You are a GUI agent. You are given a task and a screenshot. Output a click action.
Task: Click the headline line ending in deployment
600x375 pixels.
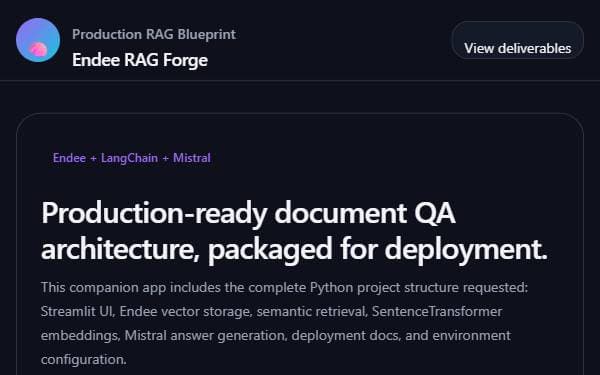point(294,249)
